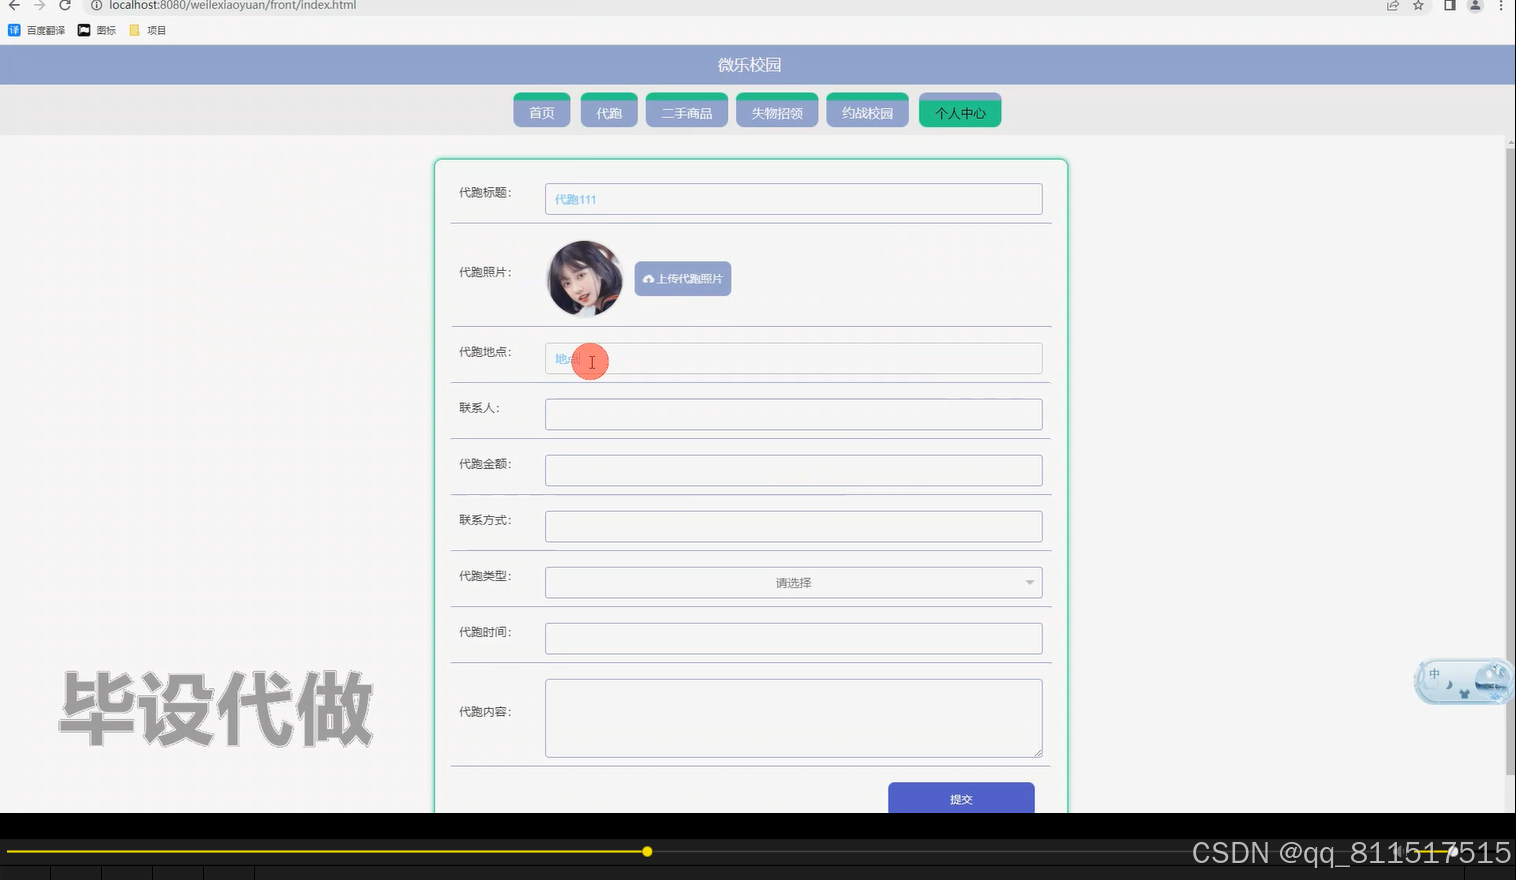Click the yellow video progress marker

(x=647, y=851)
